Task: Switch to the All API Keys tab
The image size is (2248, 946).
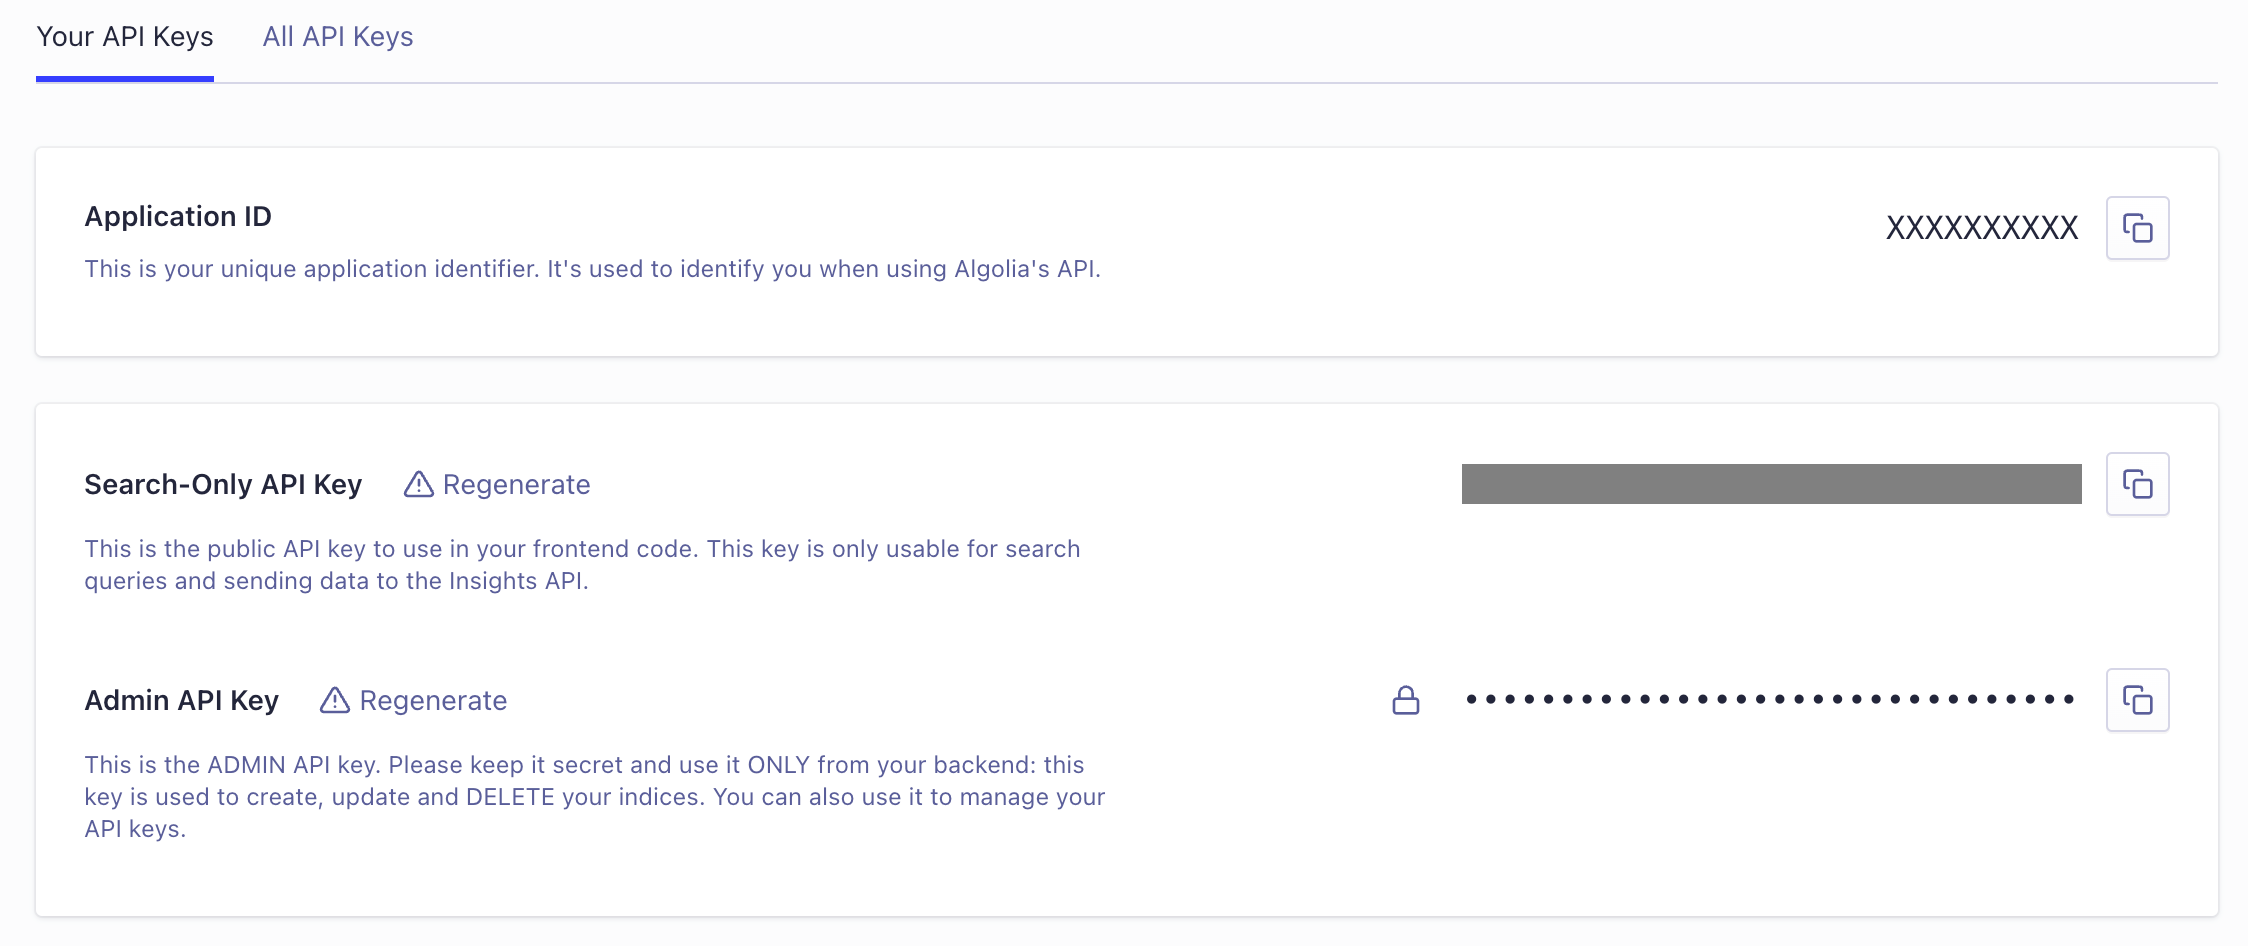Action: 338,36
